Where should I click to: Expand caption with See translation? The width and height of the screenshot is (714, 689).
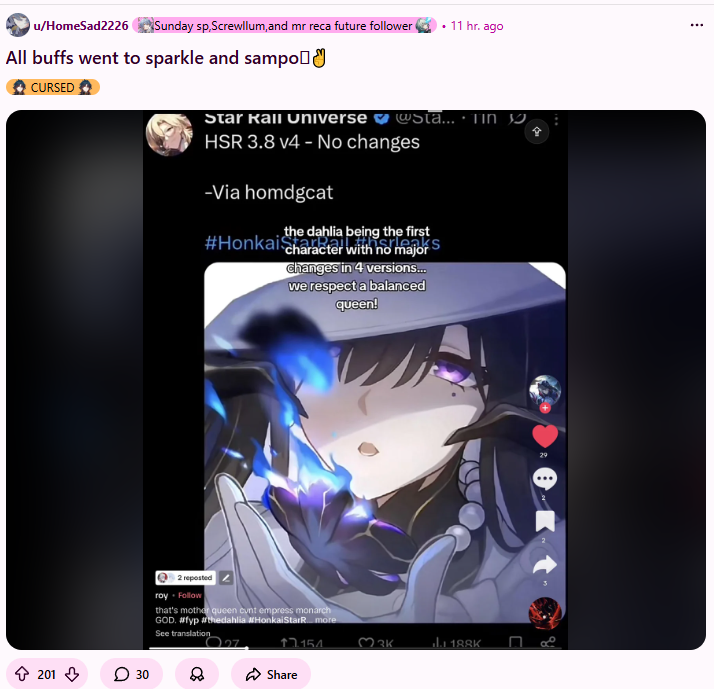point(183,633)
